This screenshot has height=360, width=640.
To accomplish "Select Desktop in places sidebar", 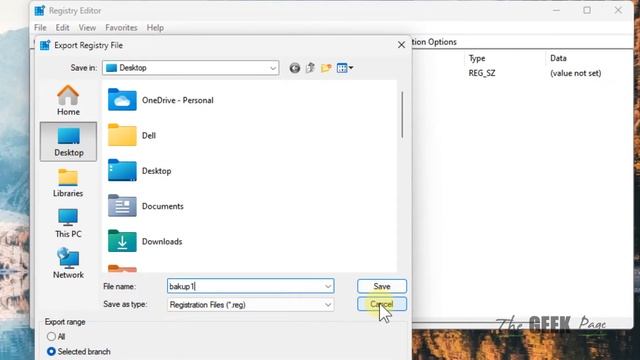I will point(69,142).
